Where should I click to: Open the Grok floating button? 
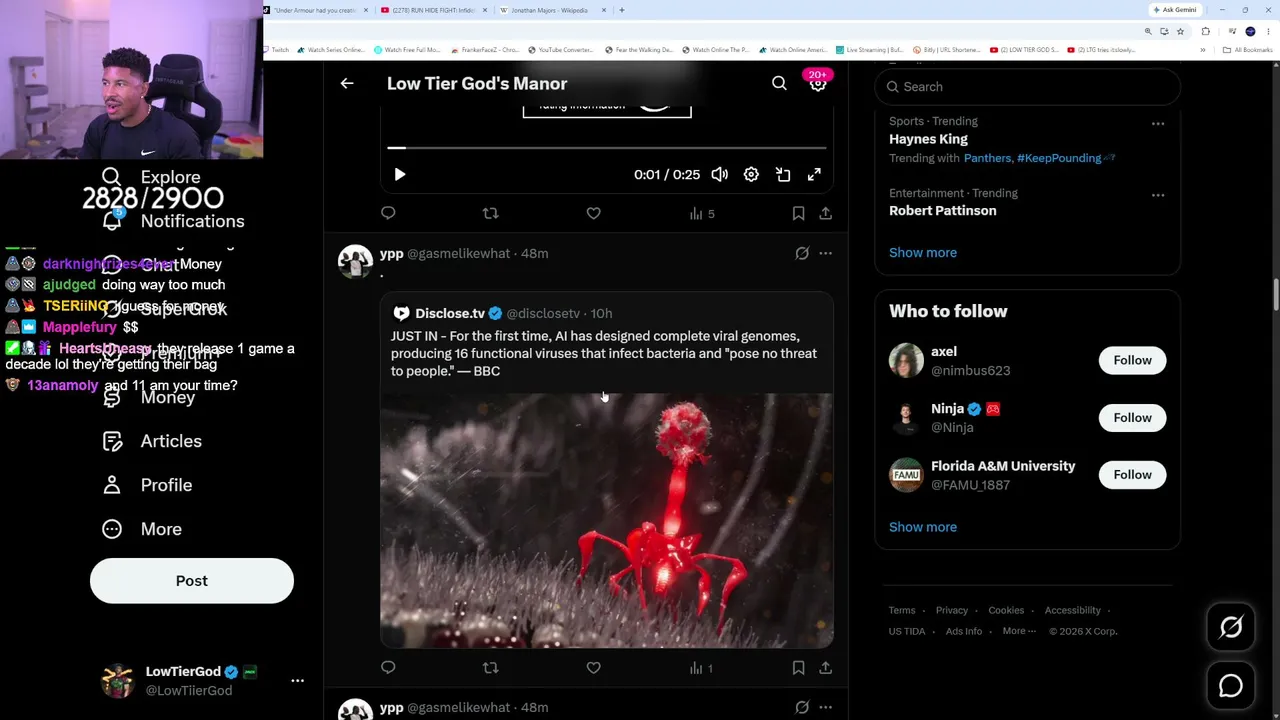(x=1231, y=627)
